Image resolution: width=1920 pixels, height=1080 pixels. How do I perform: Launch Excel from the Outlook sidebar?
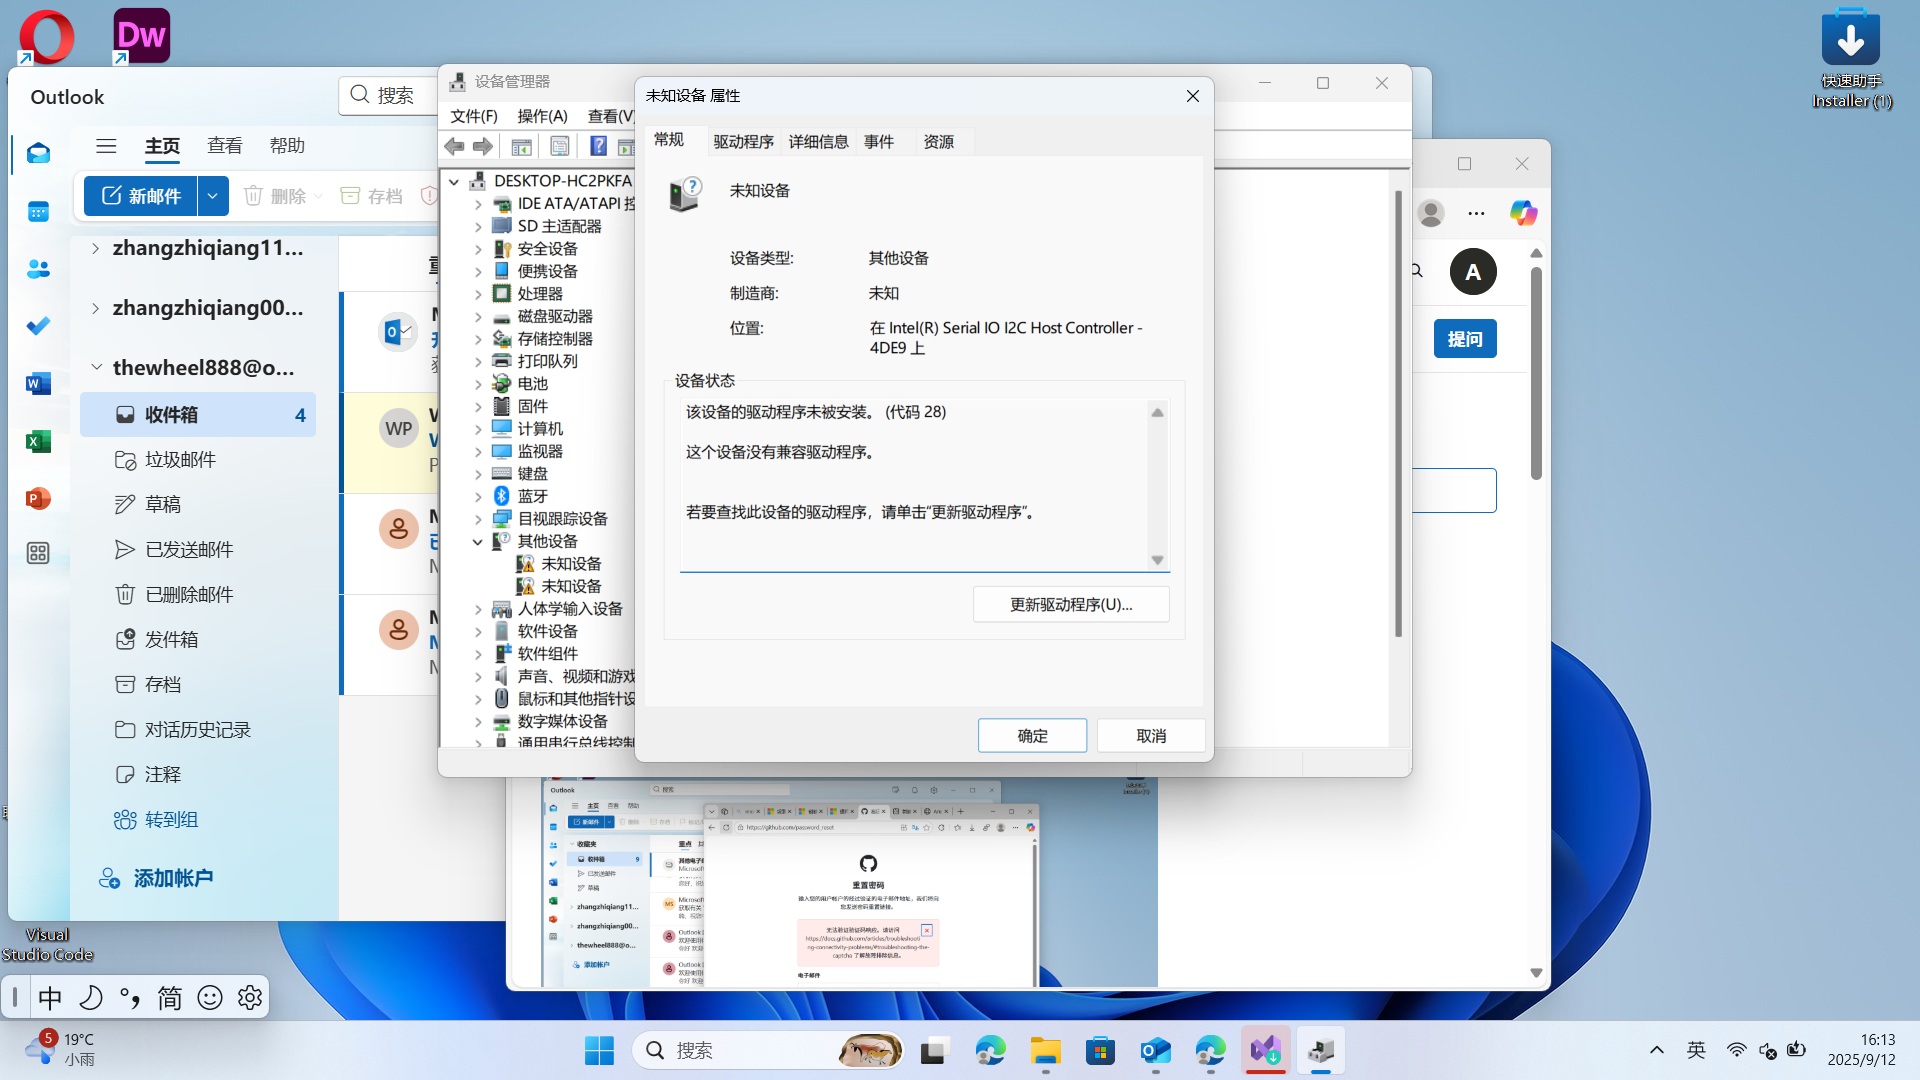pos(38,441)
